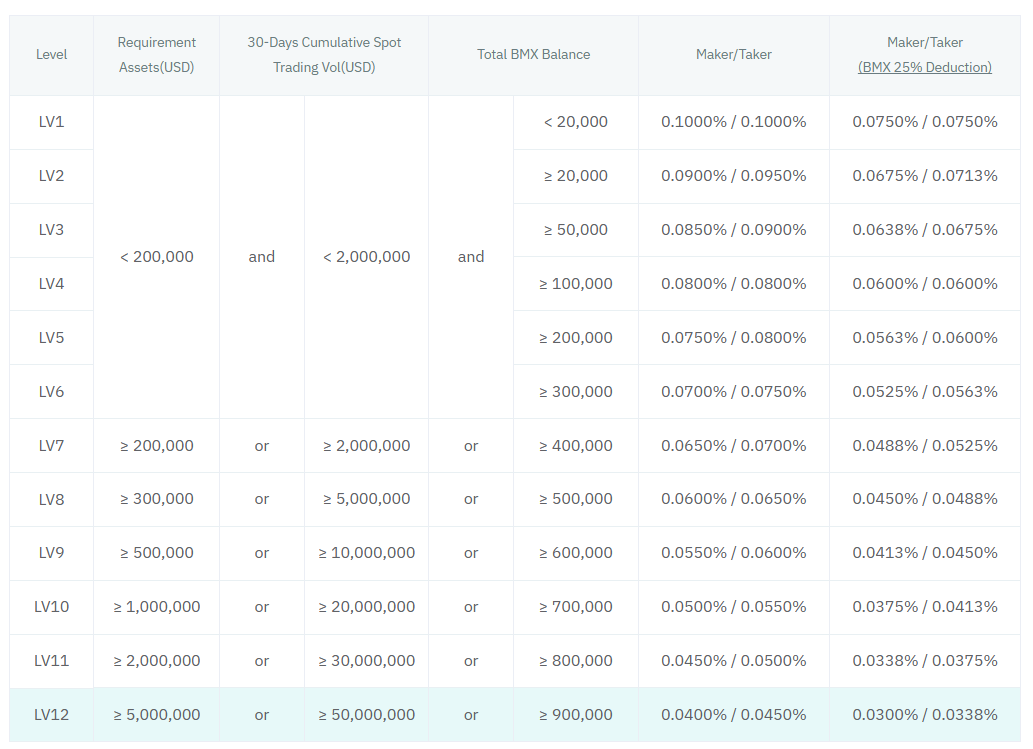Select the < 200,000 requirement assets cell
The width and height of the screenshot is (1033, 749).
point(157,256)
